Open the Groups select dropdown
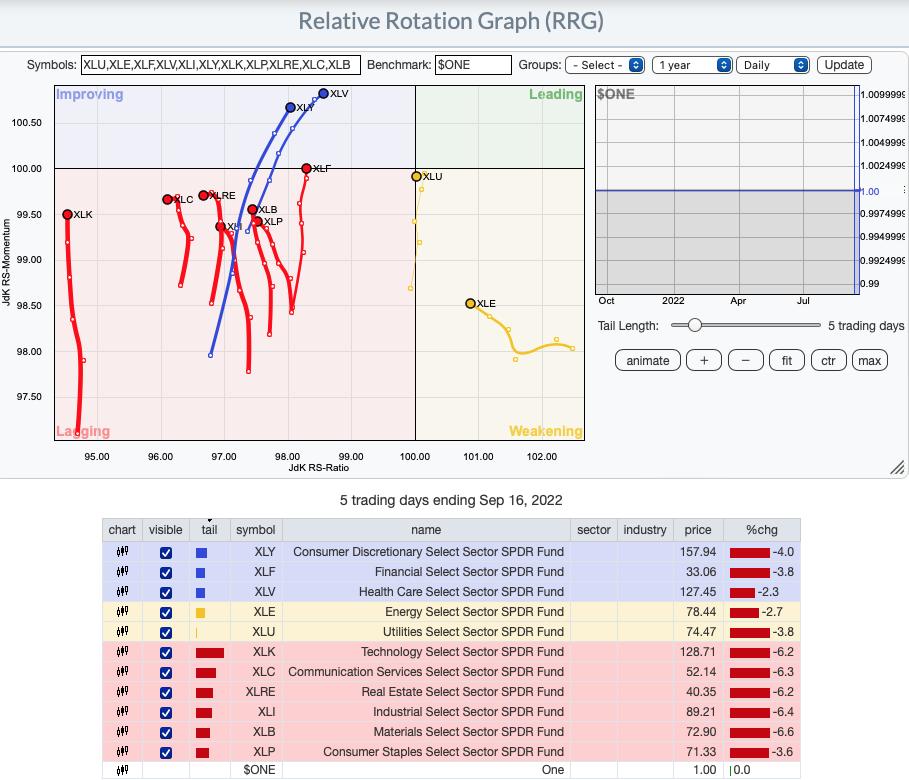Image resolution: width=909 pixels, height=780 pixels. tap(605, 65)
